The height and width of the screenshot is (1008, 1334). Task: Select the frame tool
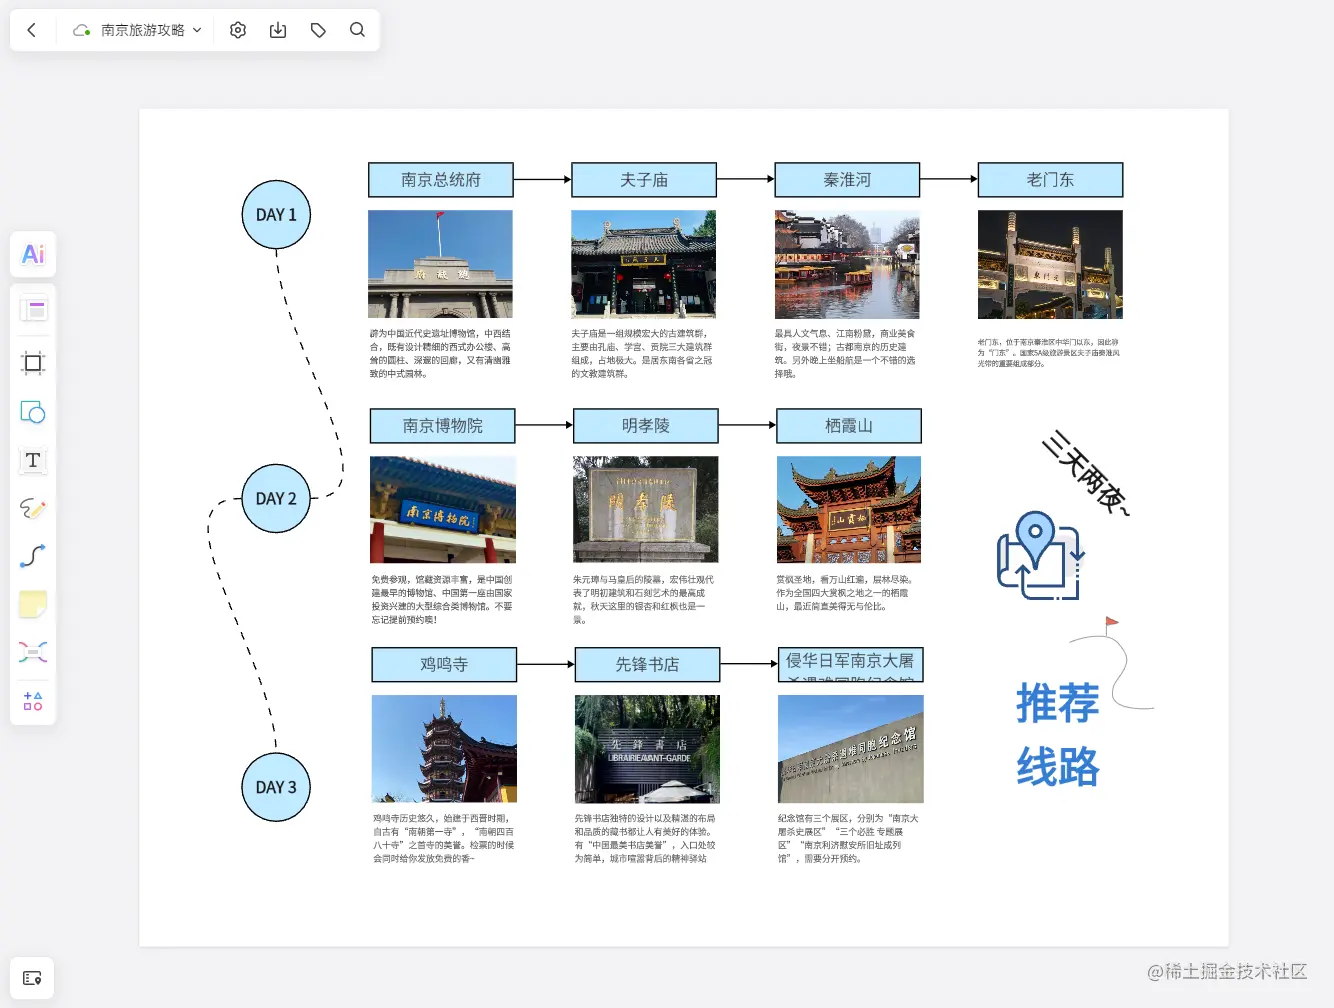(33, 363)
